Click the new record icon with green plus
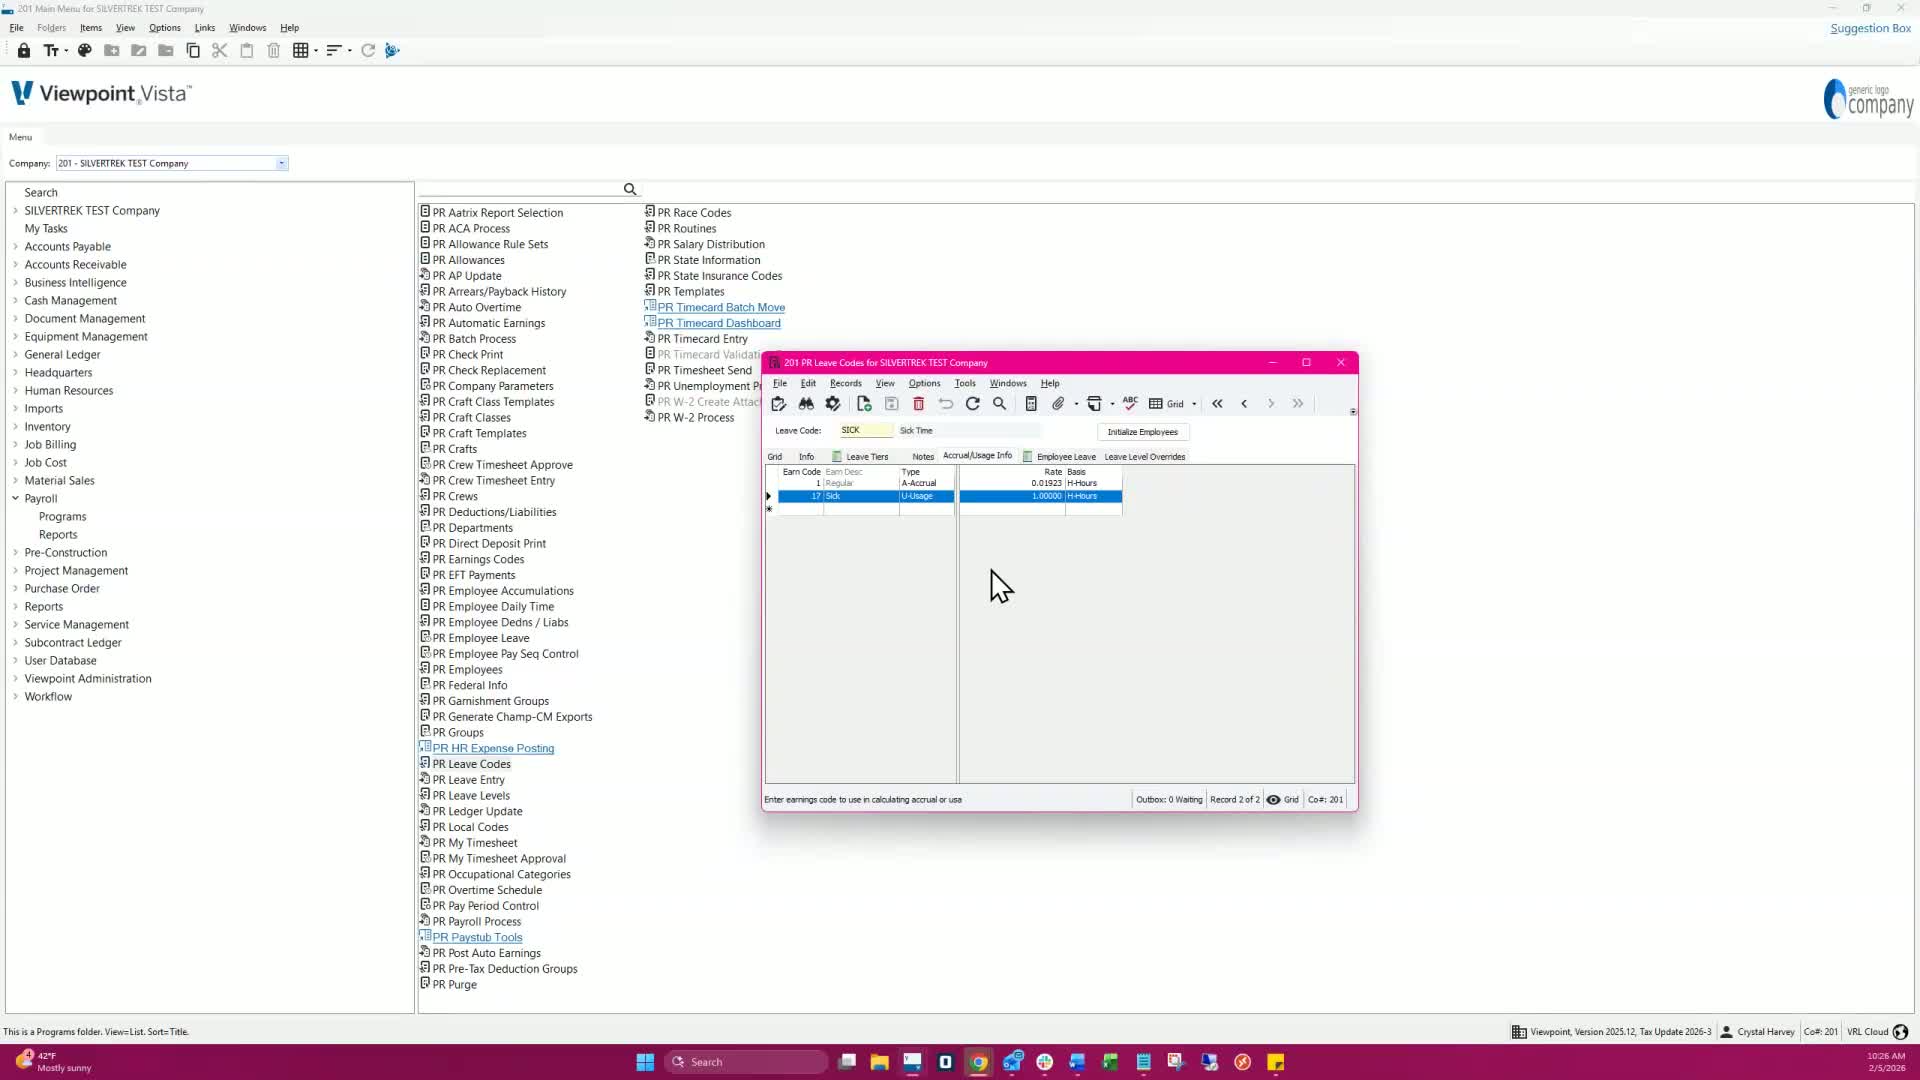This screenshot has height=1080, width=1920. coord(864,404)
